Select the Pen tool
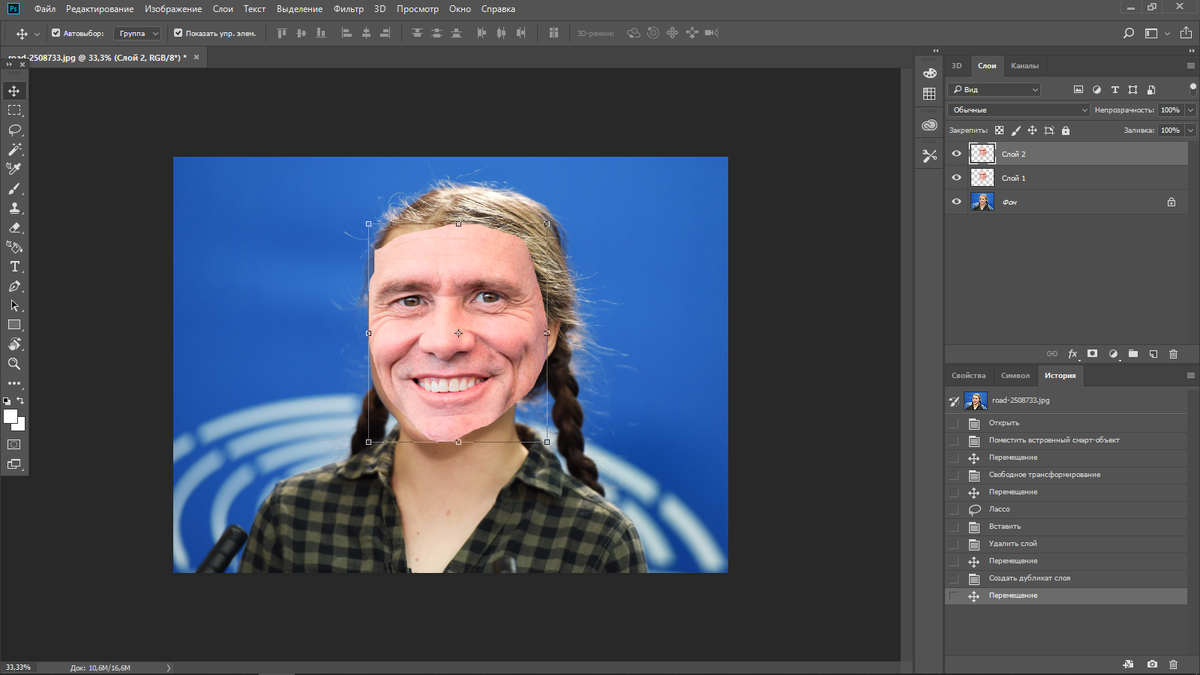 pos(14,286)
